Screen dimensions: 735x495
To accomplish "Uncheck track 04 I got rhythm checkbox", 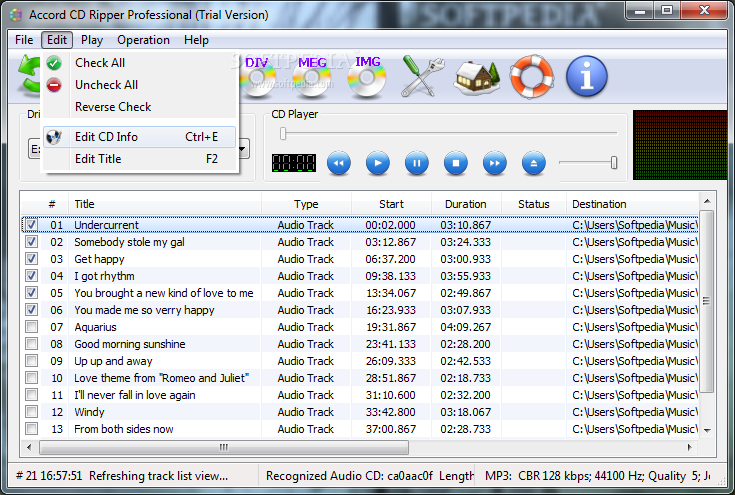I will click(x=31, y=276).
